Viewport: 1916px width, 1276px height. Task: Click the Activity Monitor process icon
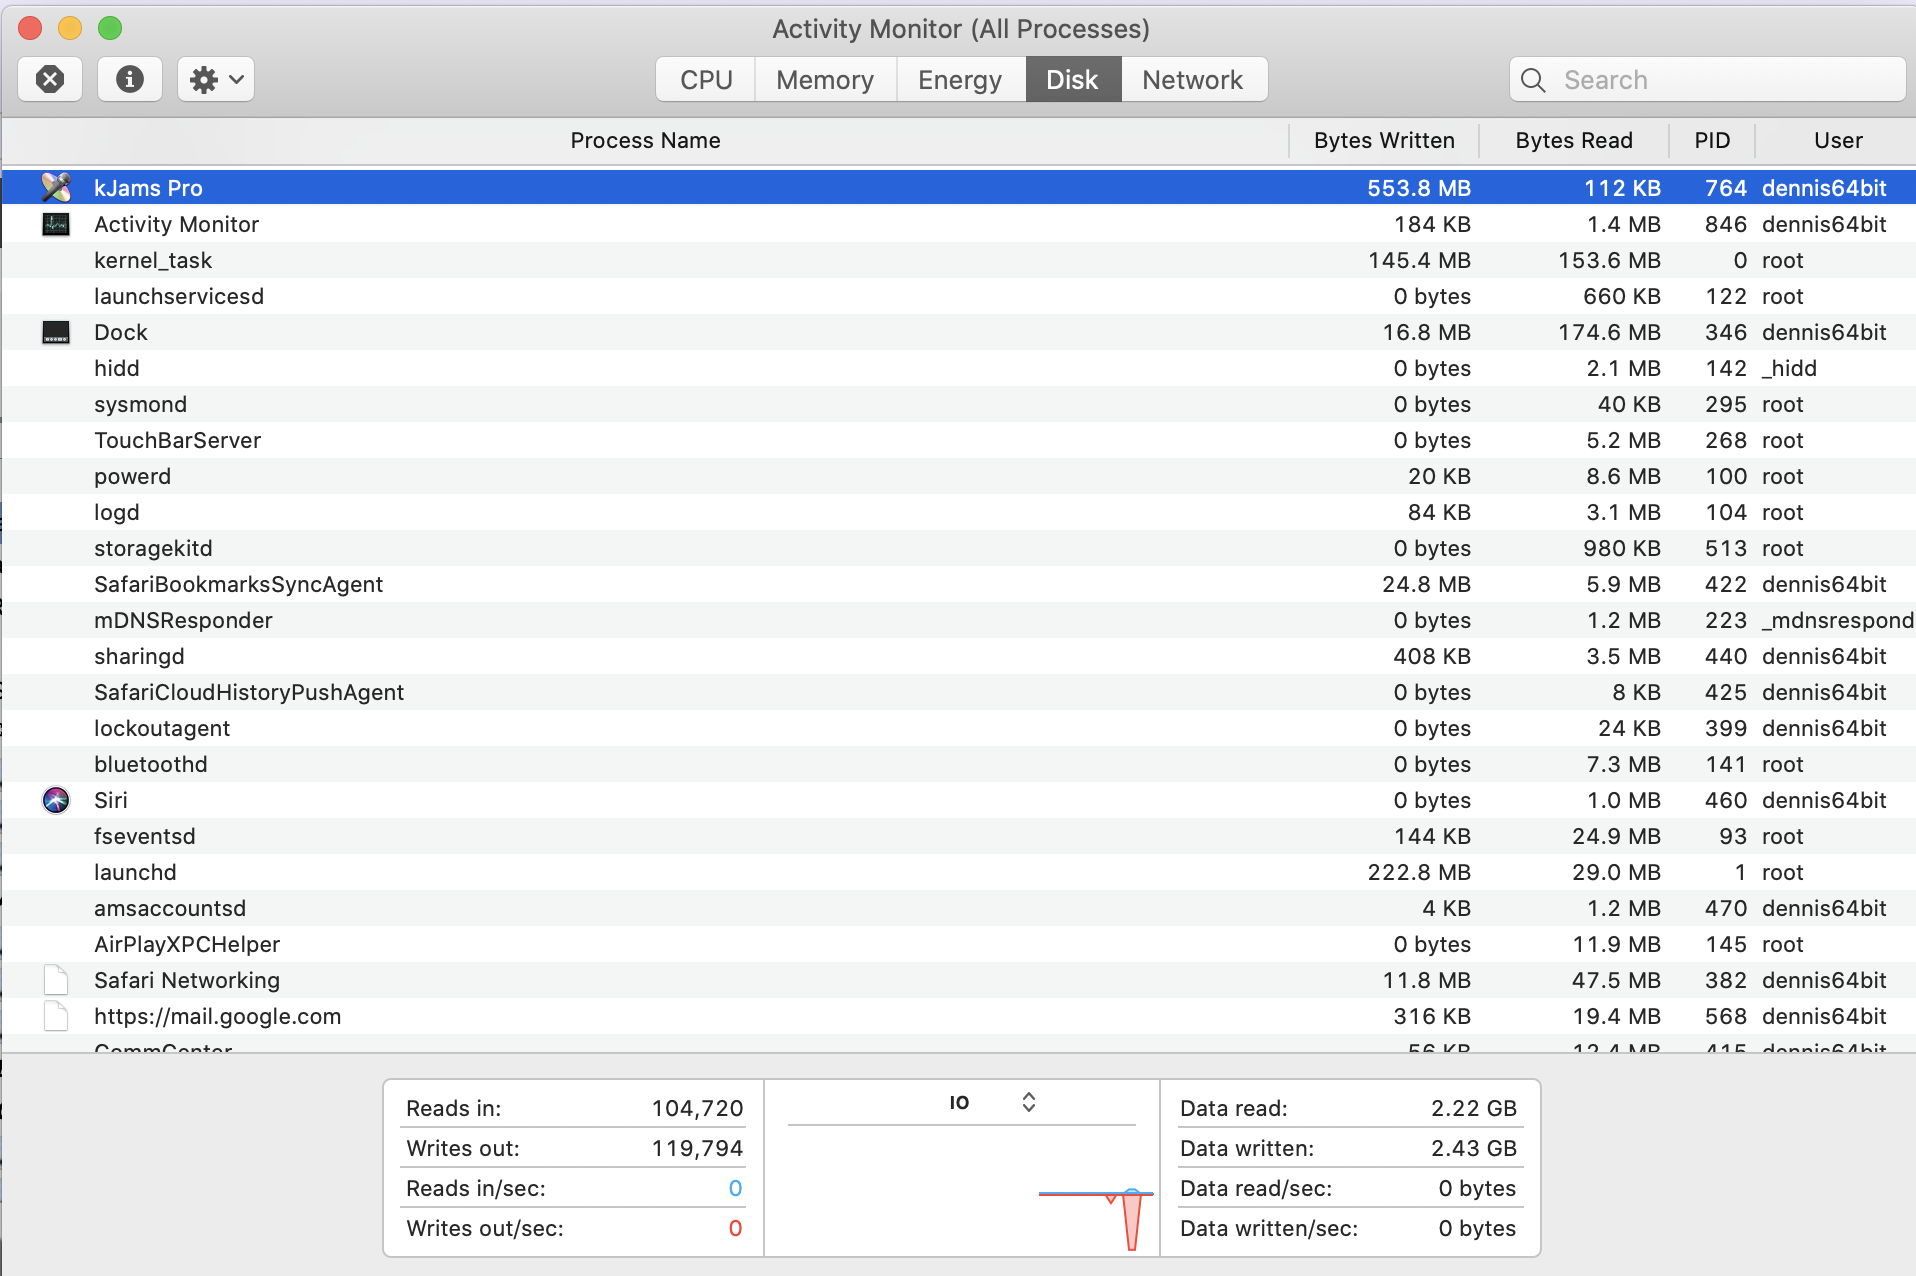56,224
